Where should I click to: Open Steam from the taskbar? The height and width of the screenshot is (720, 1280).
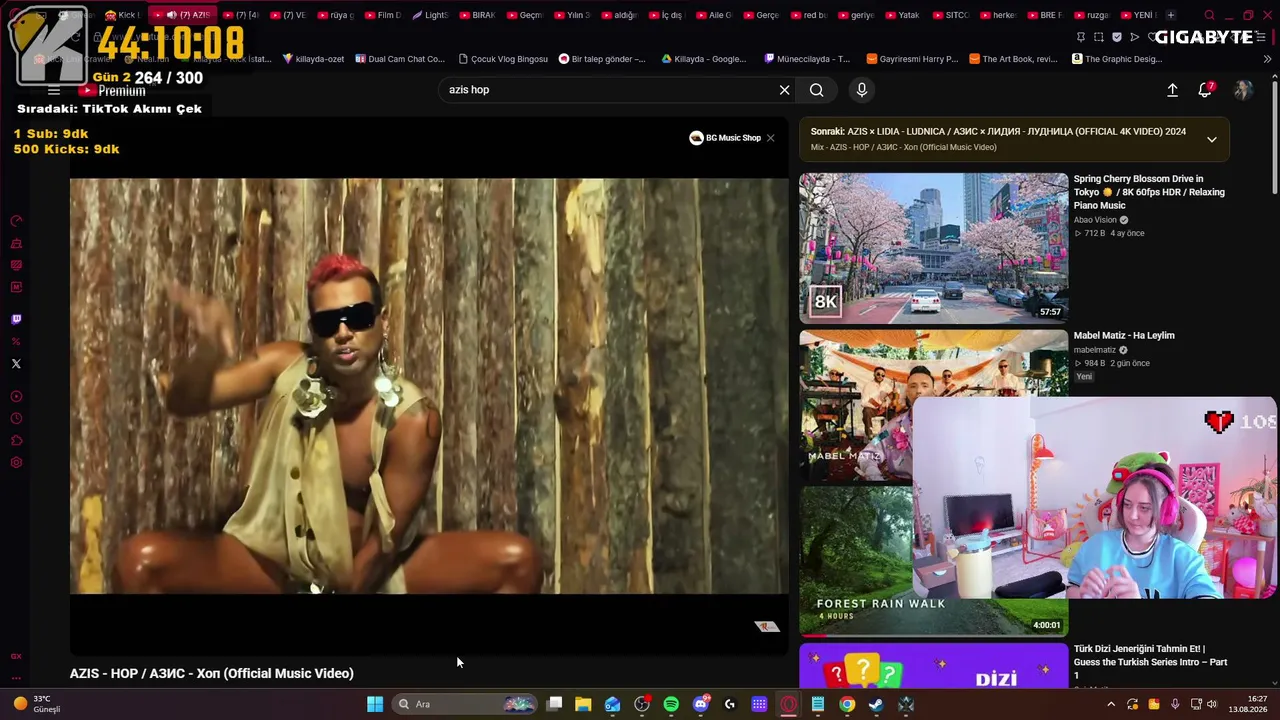877,705
